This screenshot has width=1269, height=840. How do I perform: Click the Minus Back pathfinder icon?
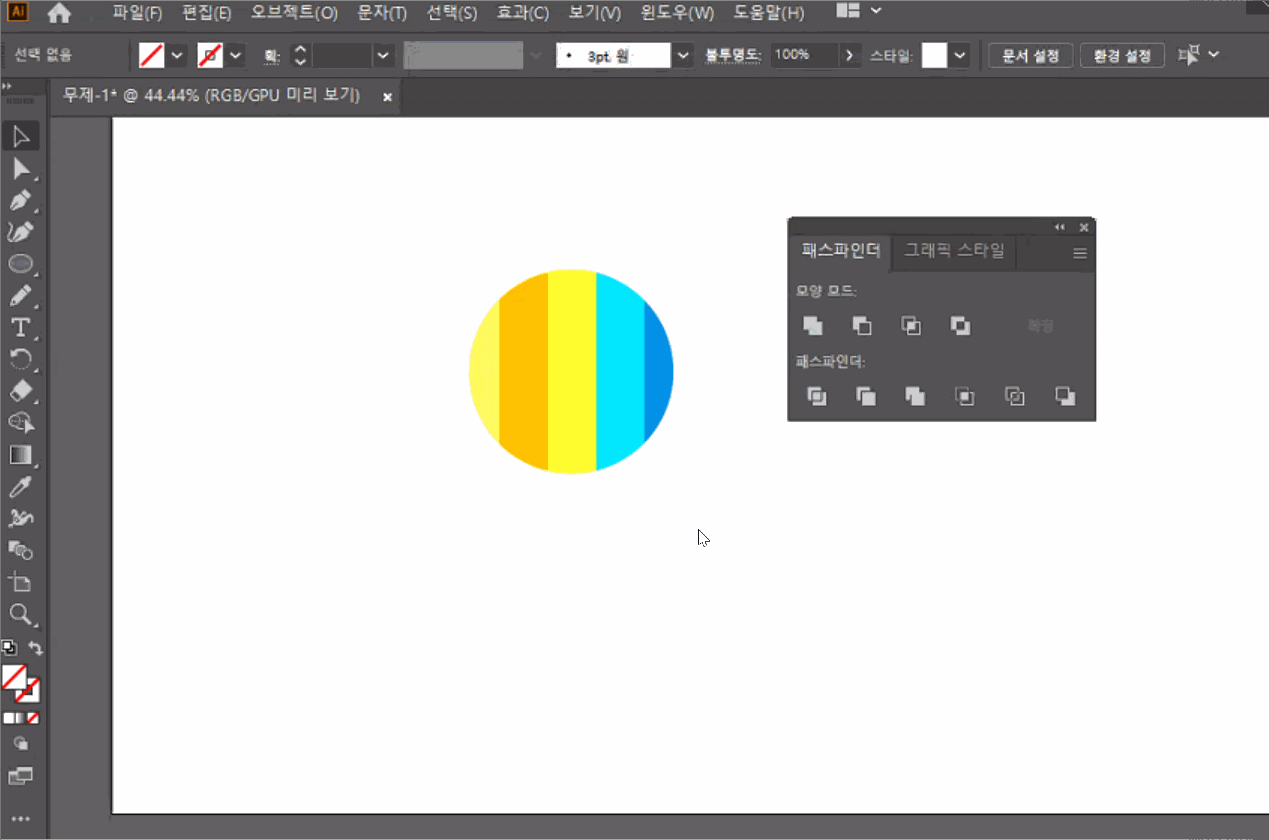1065,397
